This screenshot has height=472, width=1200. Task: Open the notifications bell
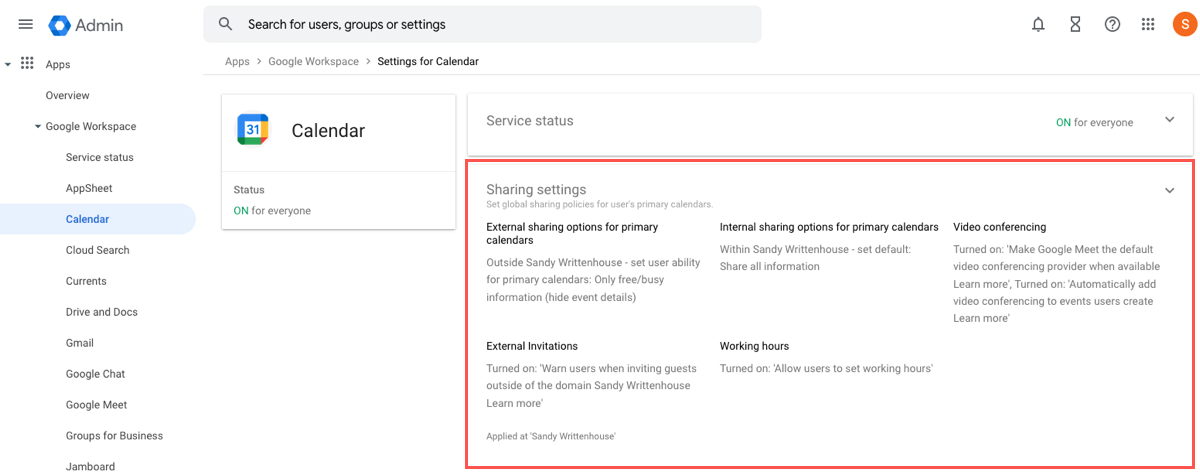(x=1038, y=24)
